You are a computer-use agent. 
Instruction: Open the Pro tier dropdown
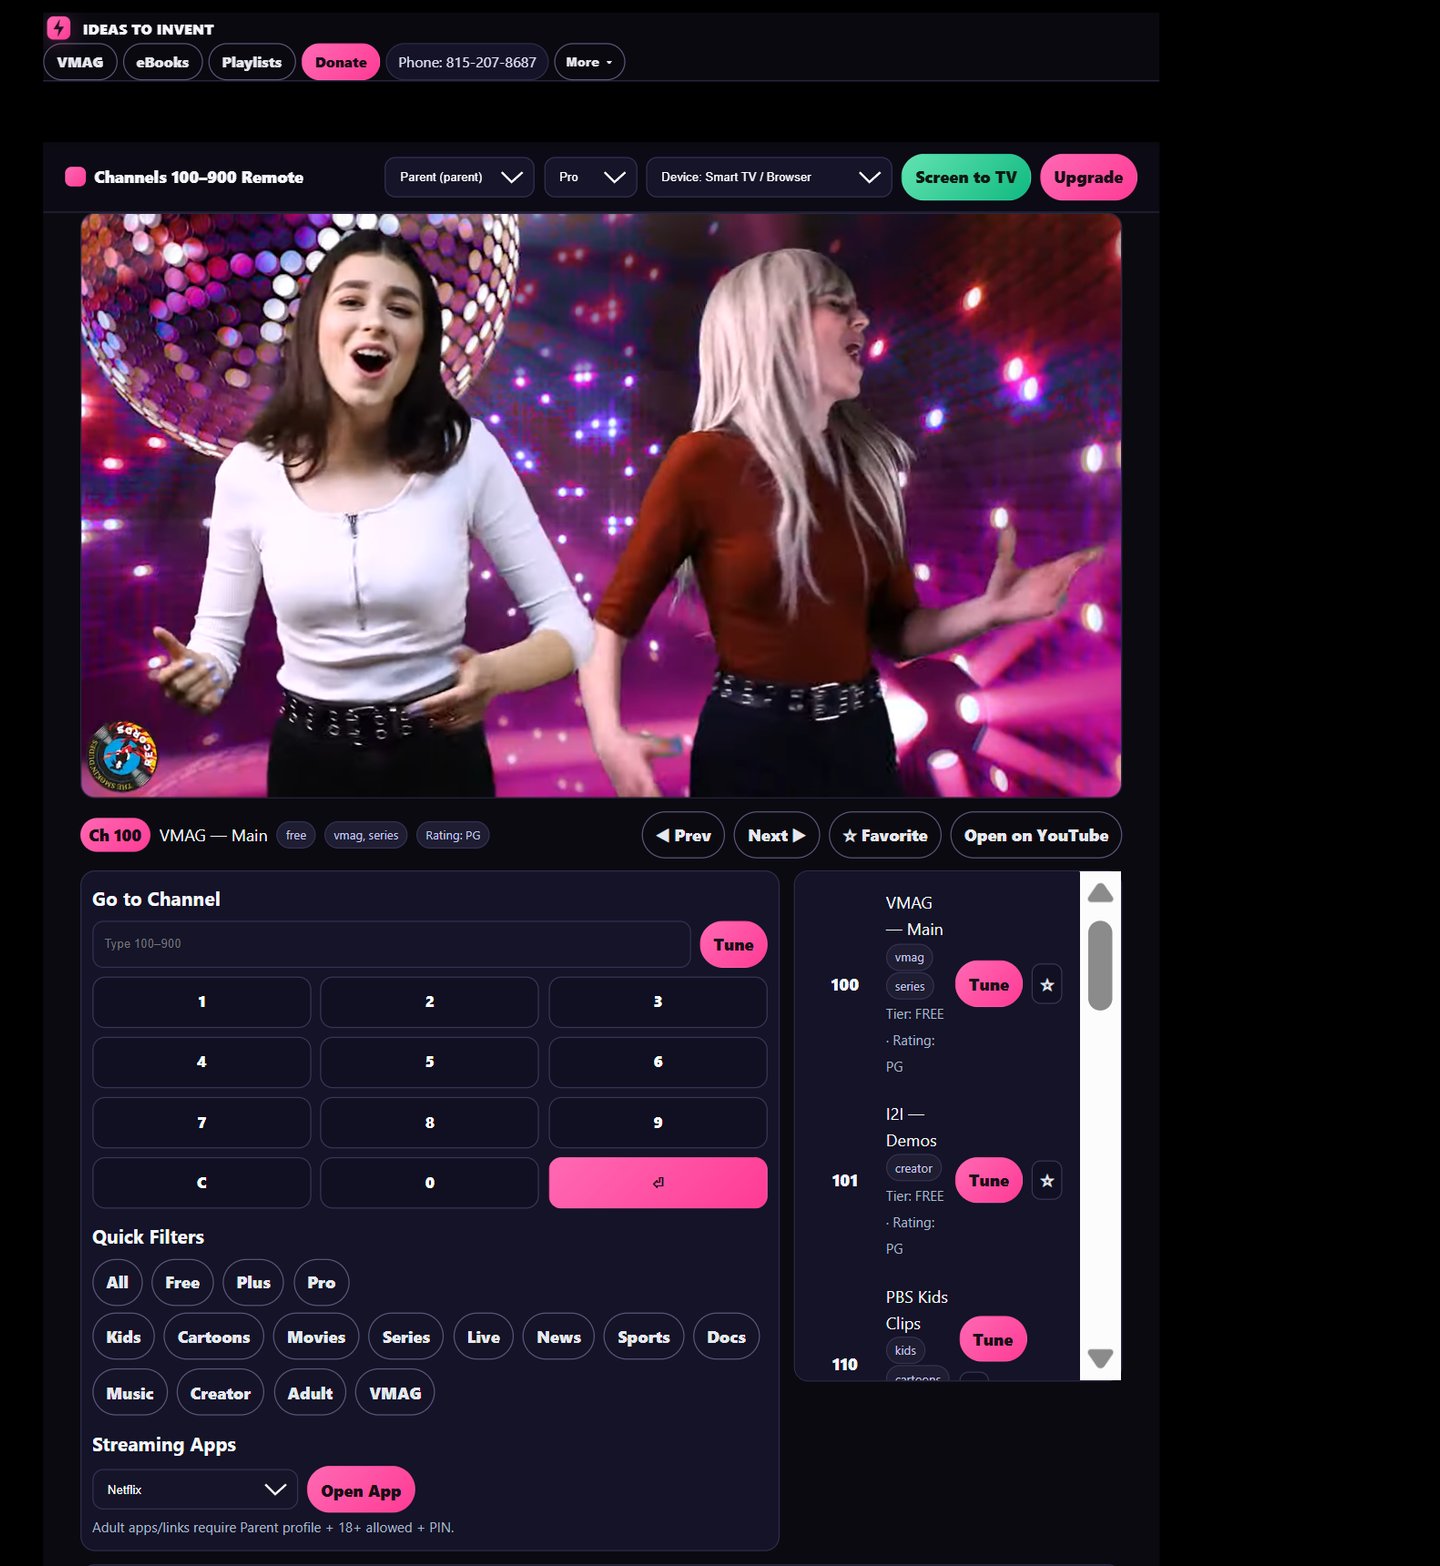click(x=591, y=177)
